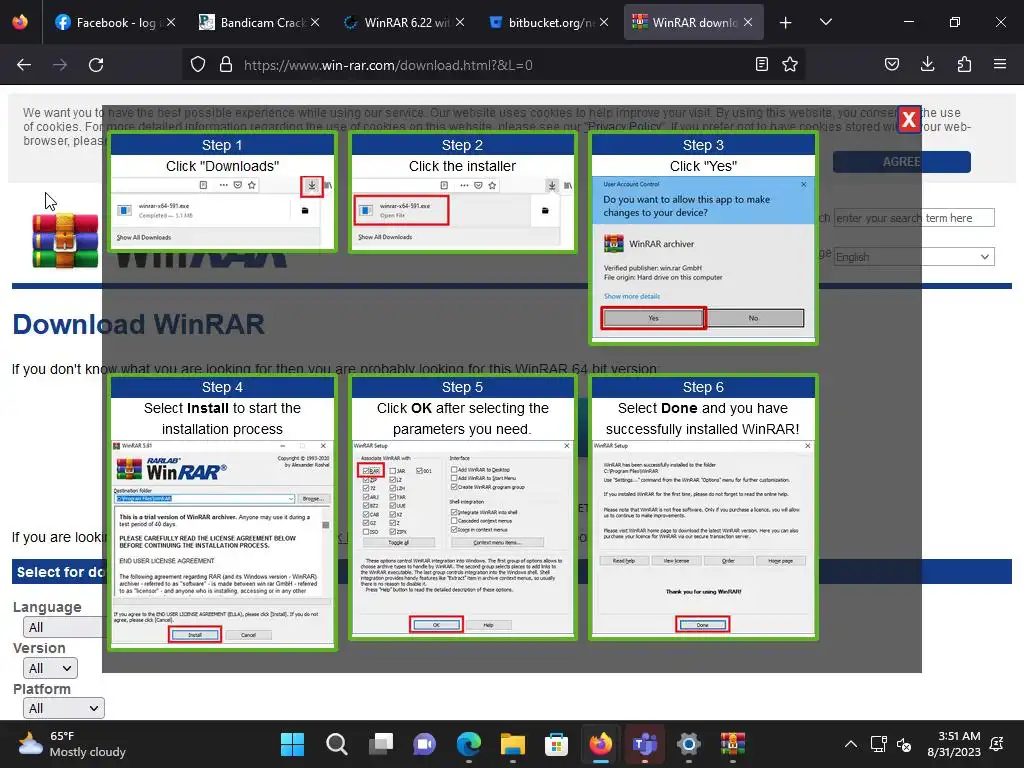List all tabs dropdown arrow
The image size is (1024, 768).
[x=825, y=22]
